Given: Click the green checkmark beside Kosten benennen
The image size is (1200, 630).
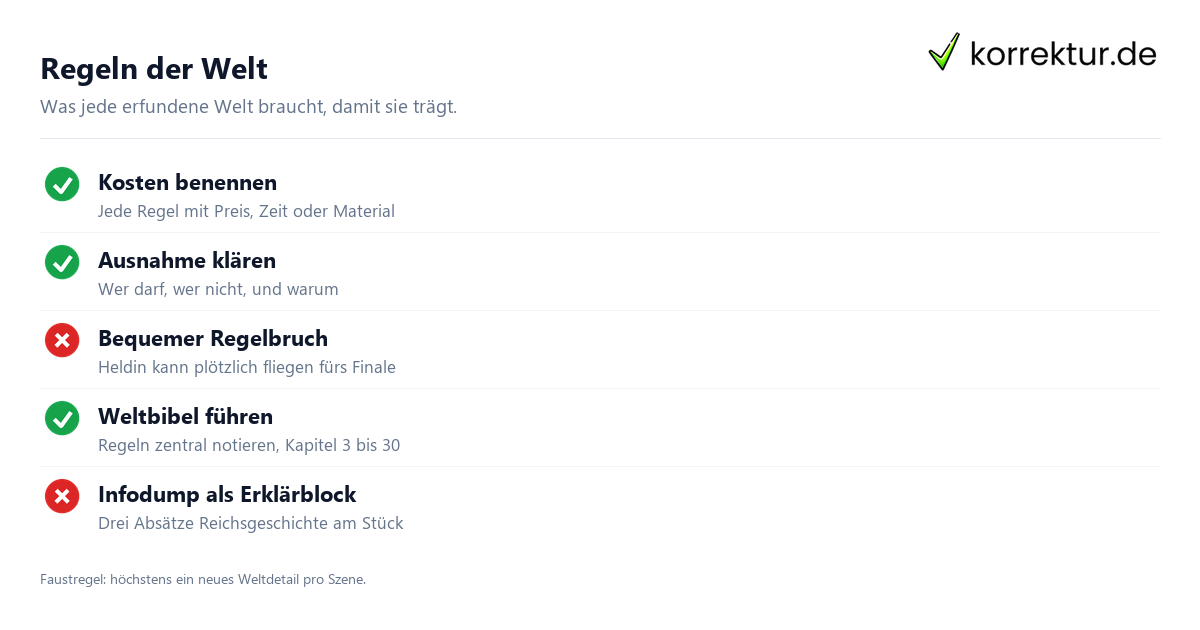Looking at the screenshot, I should tap(62, 184).
